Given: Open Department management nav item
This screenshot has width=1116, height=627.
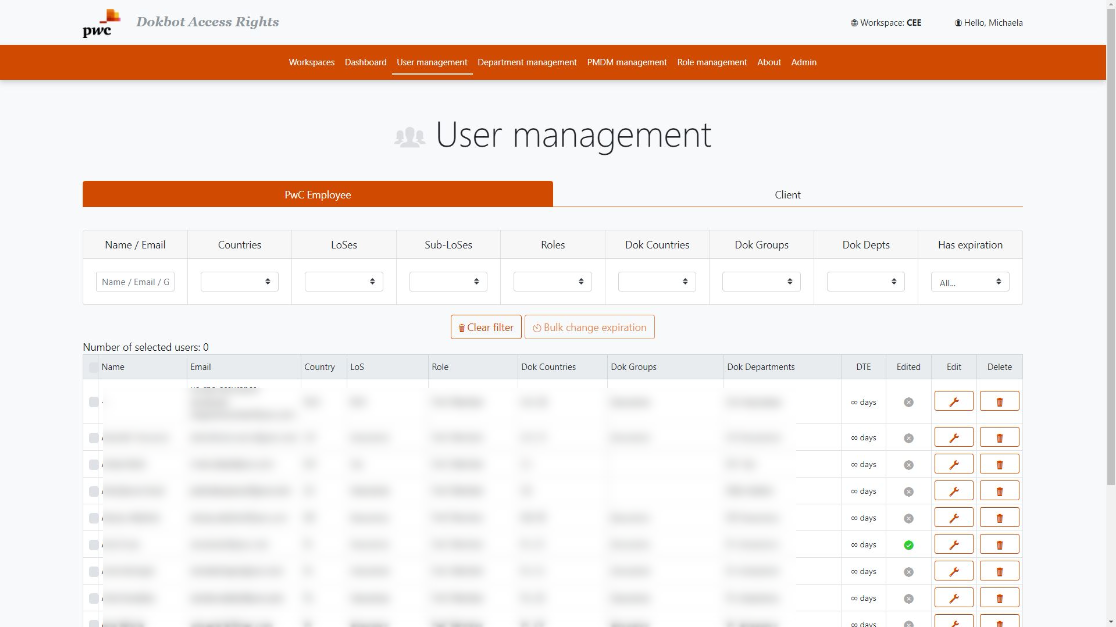Looking at the screenshot, I should point(527,63).
